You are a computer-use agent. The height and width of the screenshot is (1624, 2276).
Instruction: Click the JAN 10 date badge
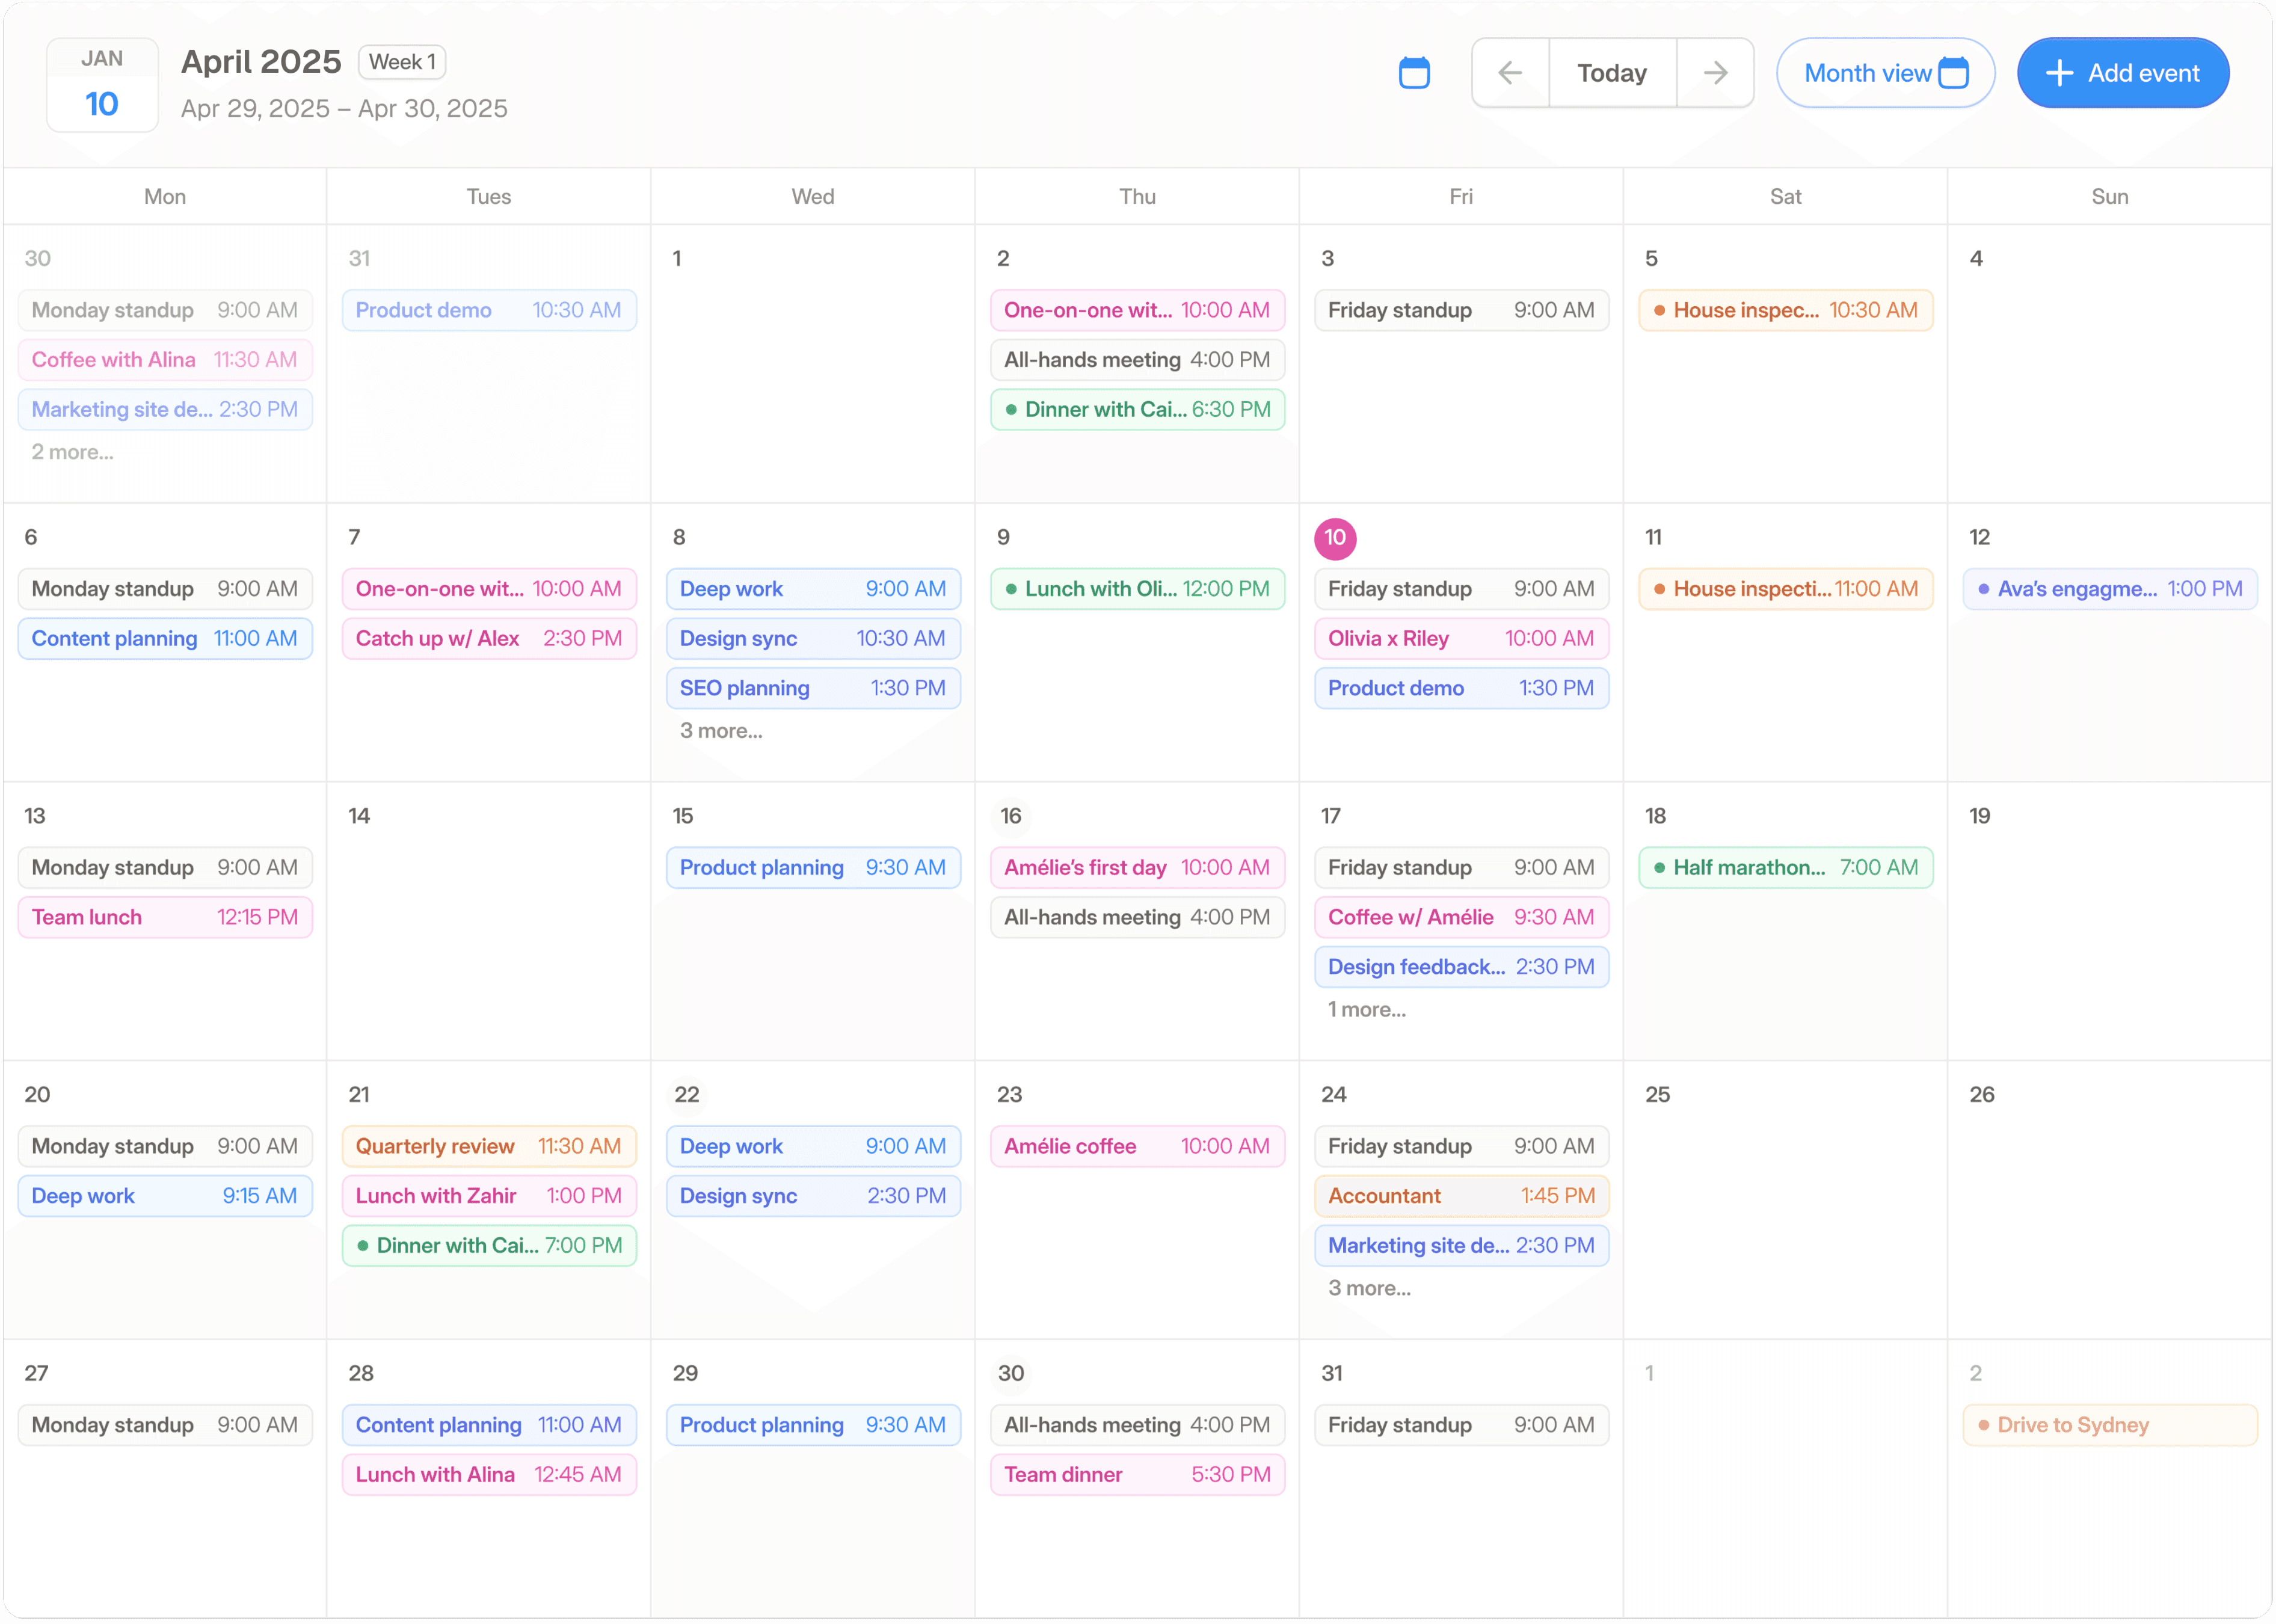(101, 84)
